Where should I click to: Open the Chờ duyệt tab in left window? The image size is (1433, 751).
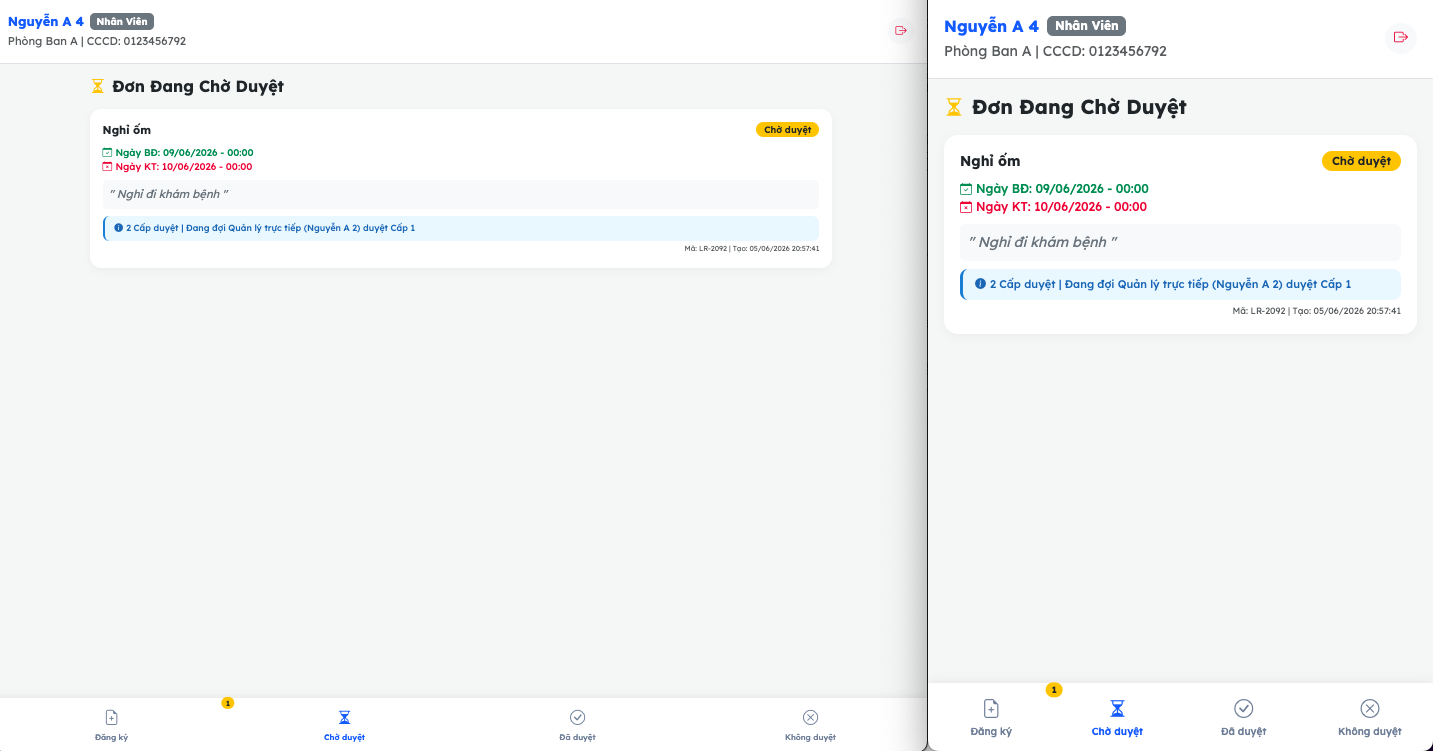(x=344, y=725)
